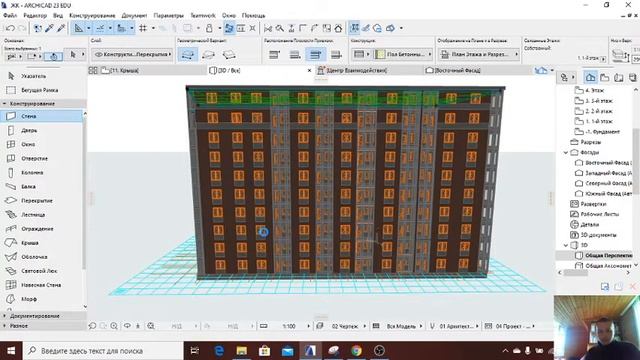Select the Перекрытие (Slab) tool
Viewport: 640px width, 360px height.
[x=42, y=200]
